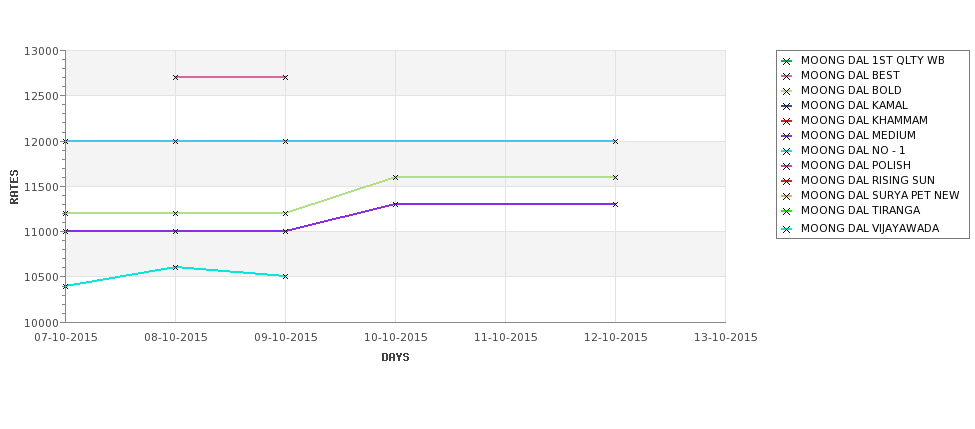Screen dimensions: 975x429
Task: Select MOONG DAL SURYA PET NEW legend label
Action: [x=880, y=195]
